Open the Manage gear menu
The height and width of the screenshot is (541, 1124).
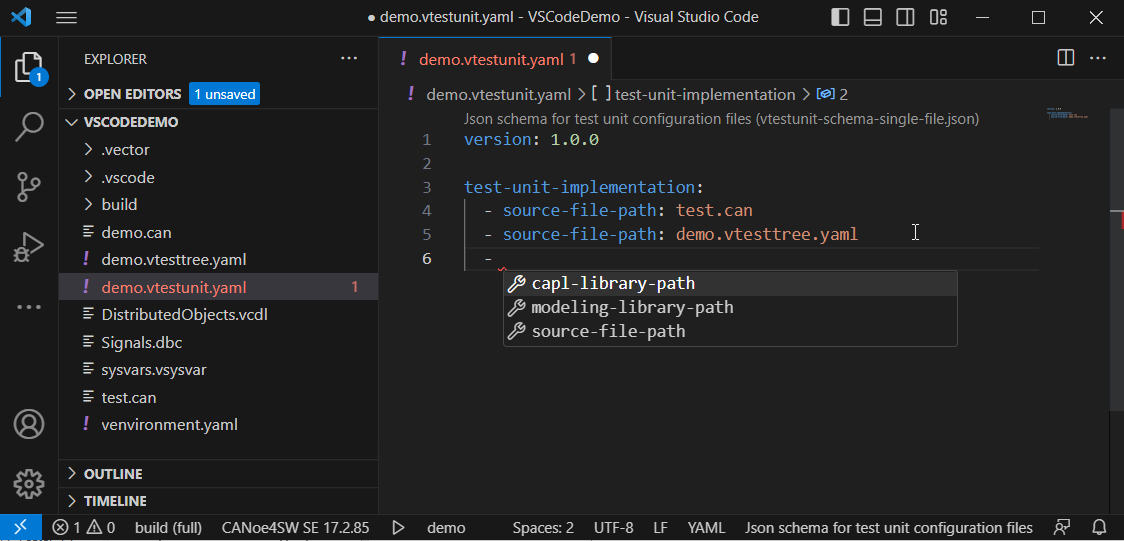point(29,484)
